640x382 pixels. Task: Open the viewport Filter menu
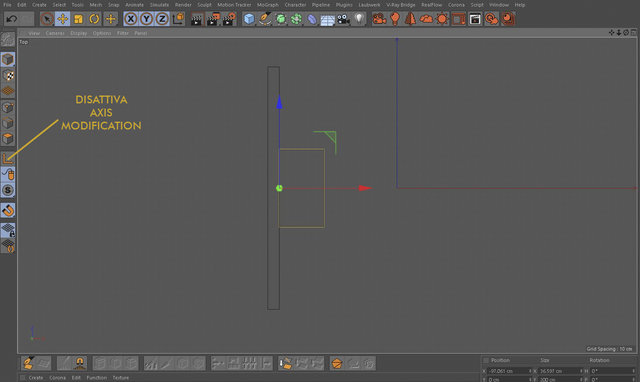point(122,33)
